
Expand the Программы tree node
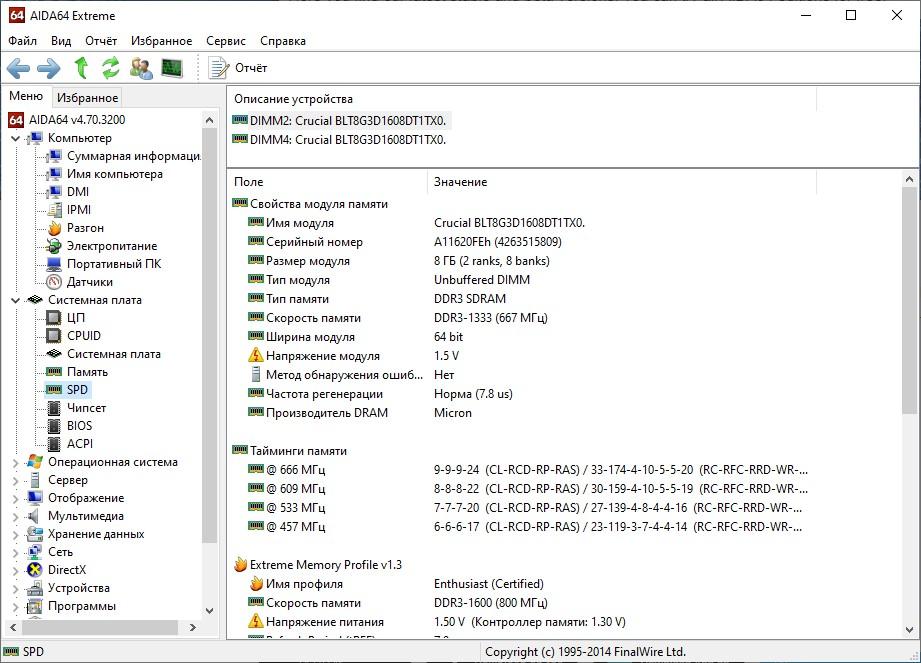[x=15, y=607]
